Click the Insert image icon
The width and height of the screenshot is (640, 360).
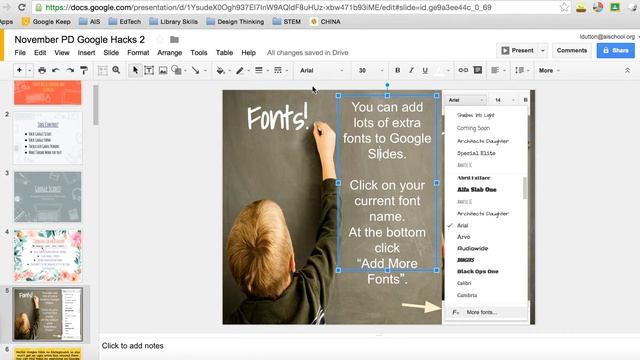pos(163,70)
